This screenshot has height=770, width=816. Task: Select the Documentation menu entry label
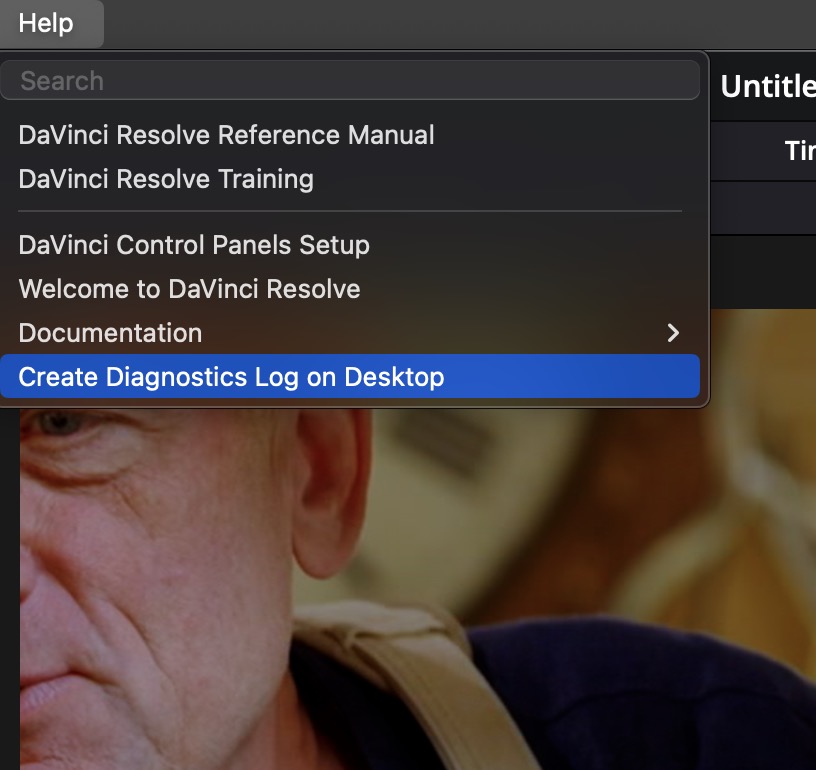110,333
